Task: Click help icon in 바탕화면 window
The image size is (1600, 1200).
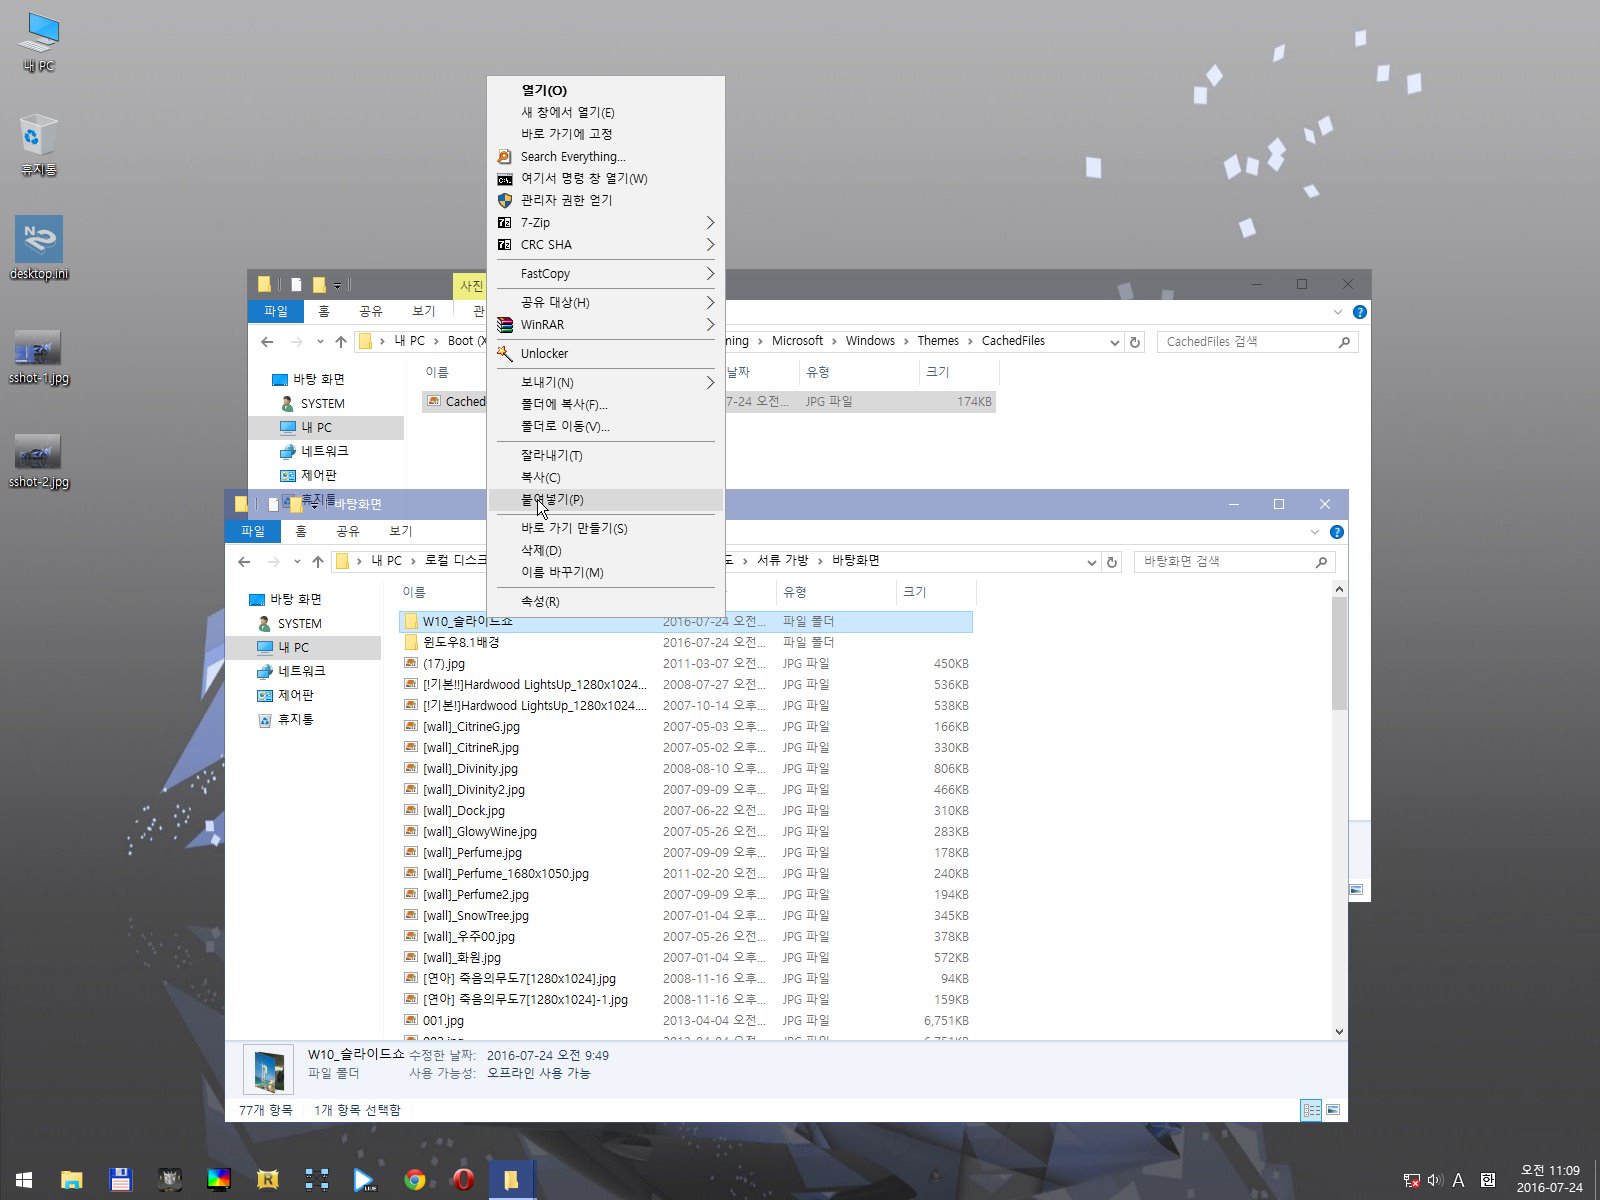Action: point(1337,532)
